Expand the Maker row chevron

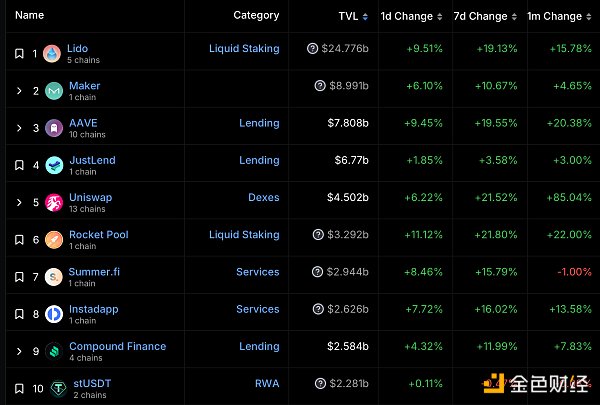18,91
